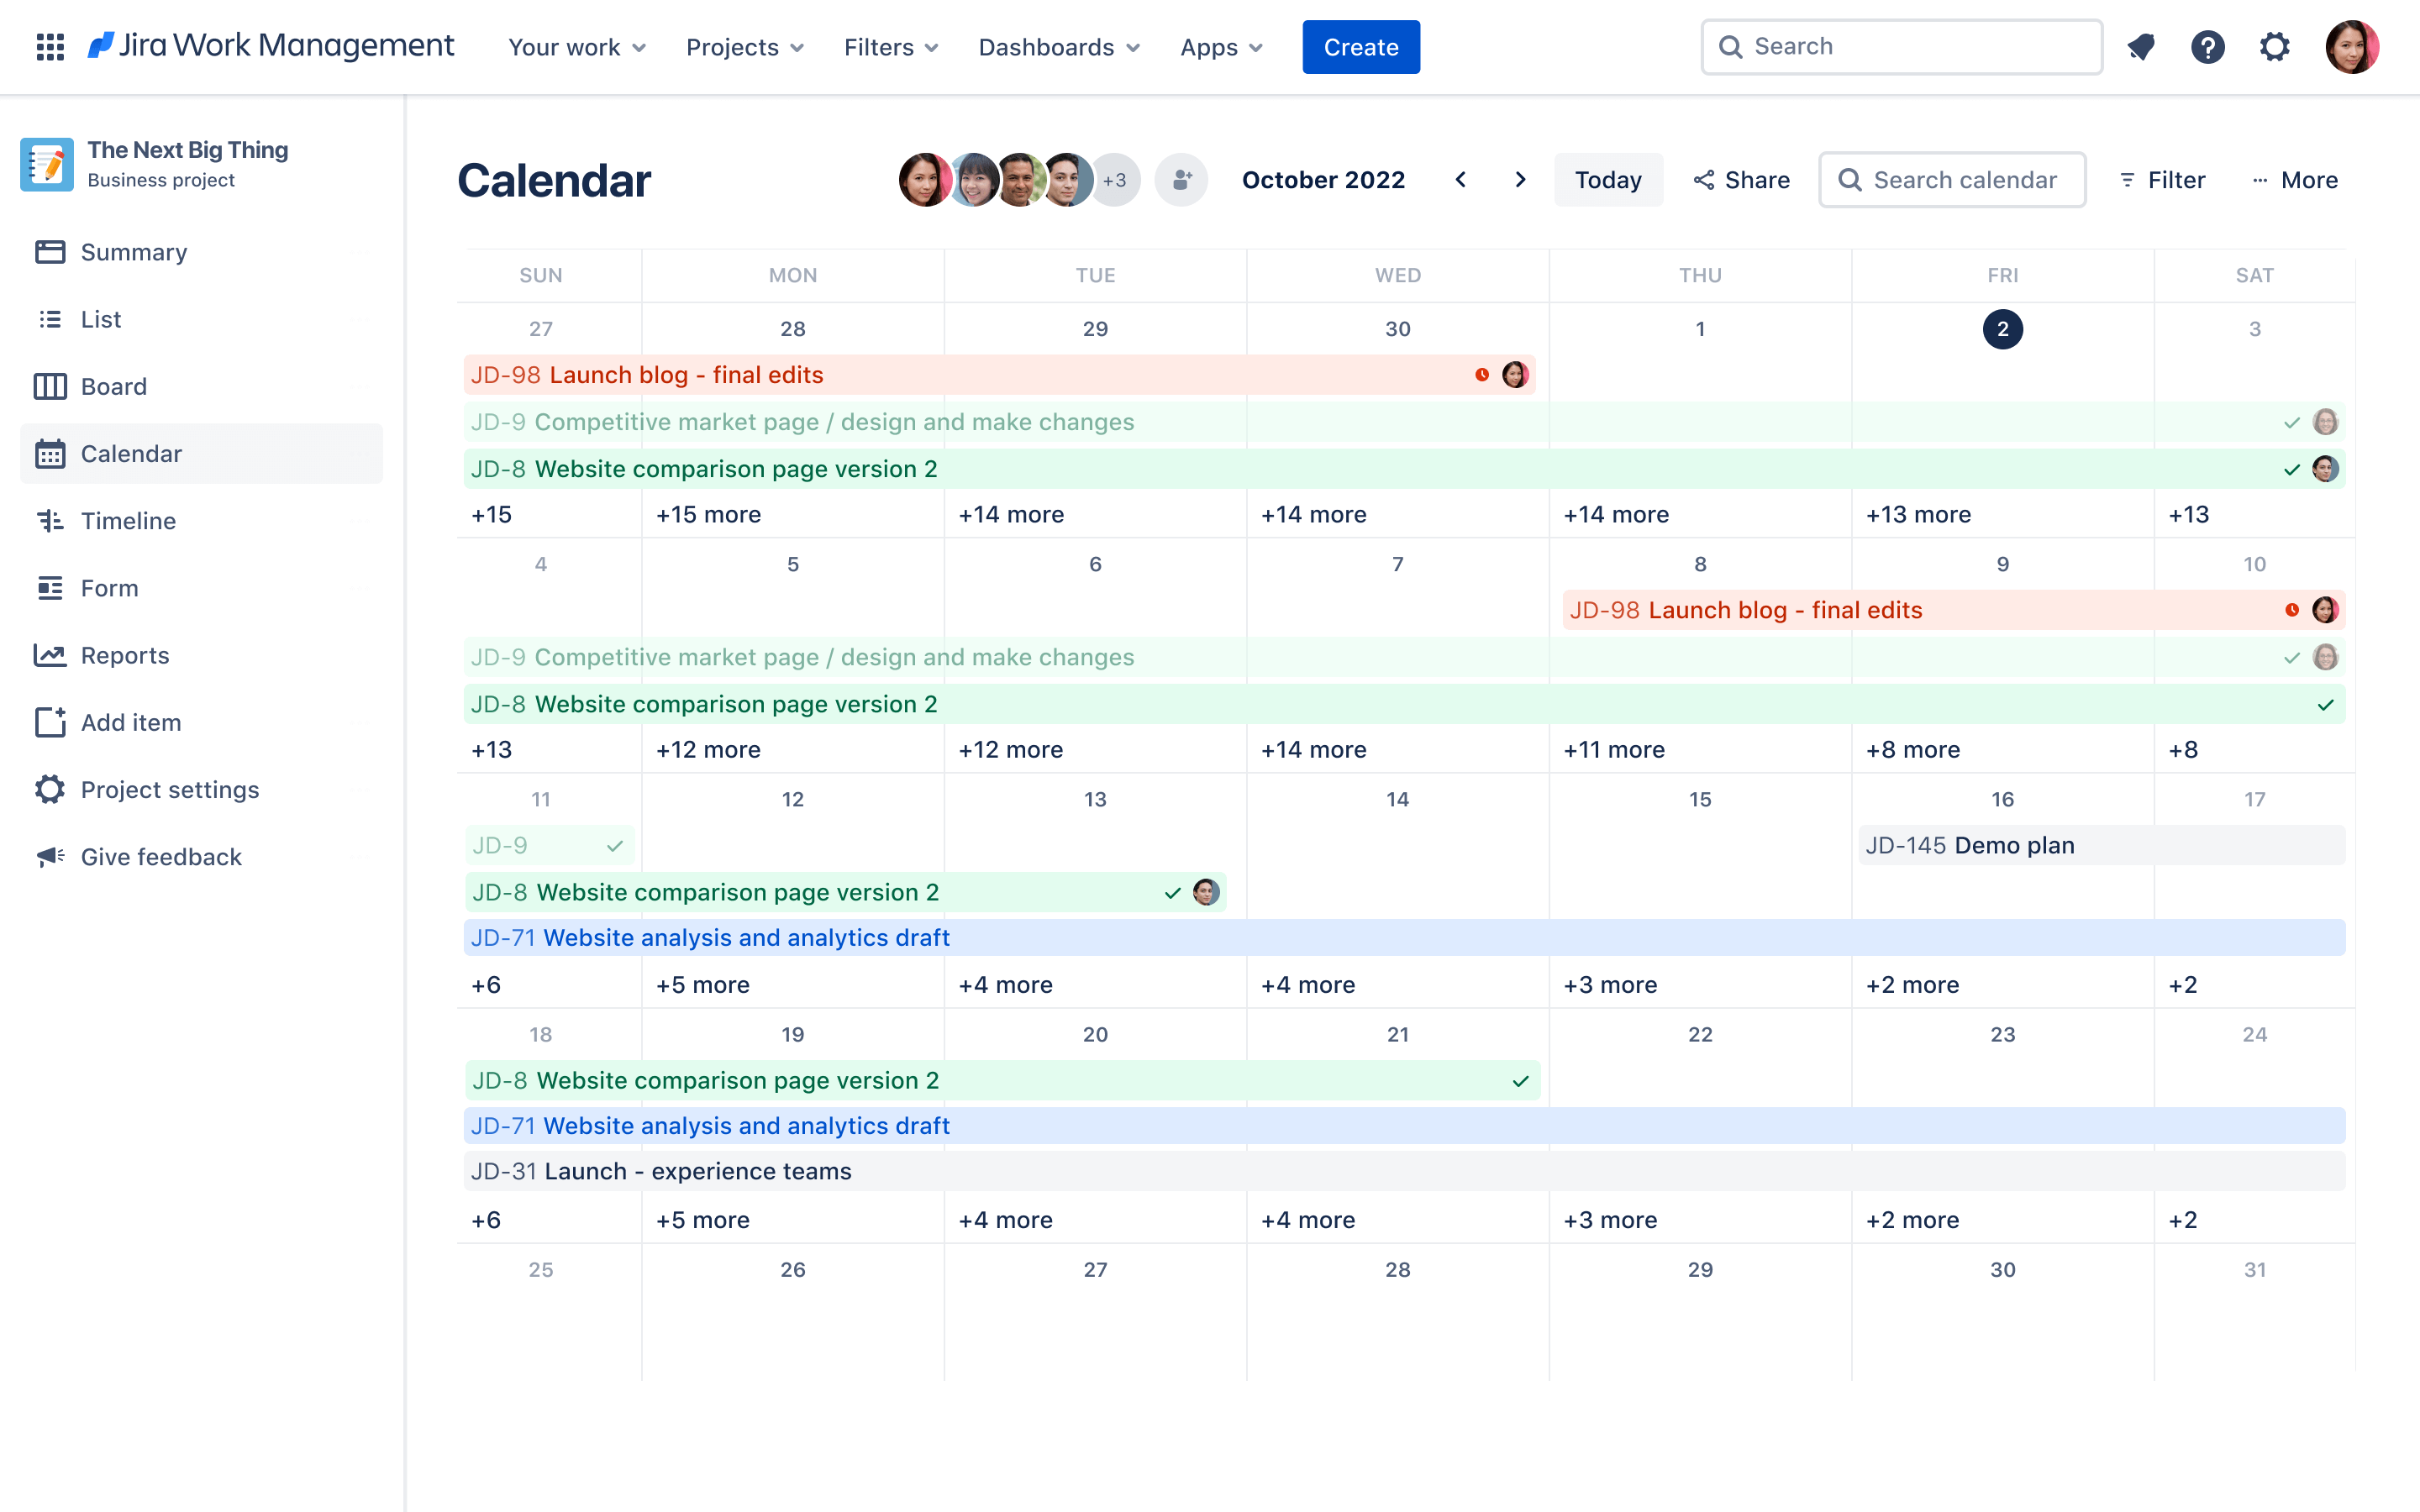
Task: Click the add people icon beside the avatars
Action: coord(1181,180)
